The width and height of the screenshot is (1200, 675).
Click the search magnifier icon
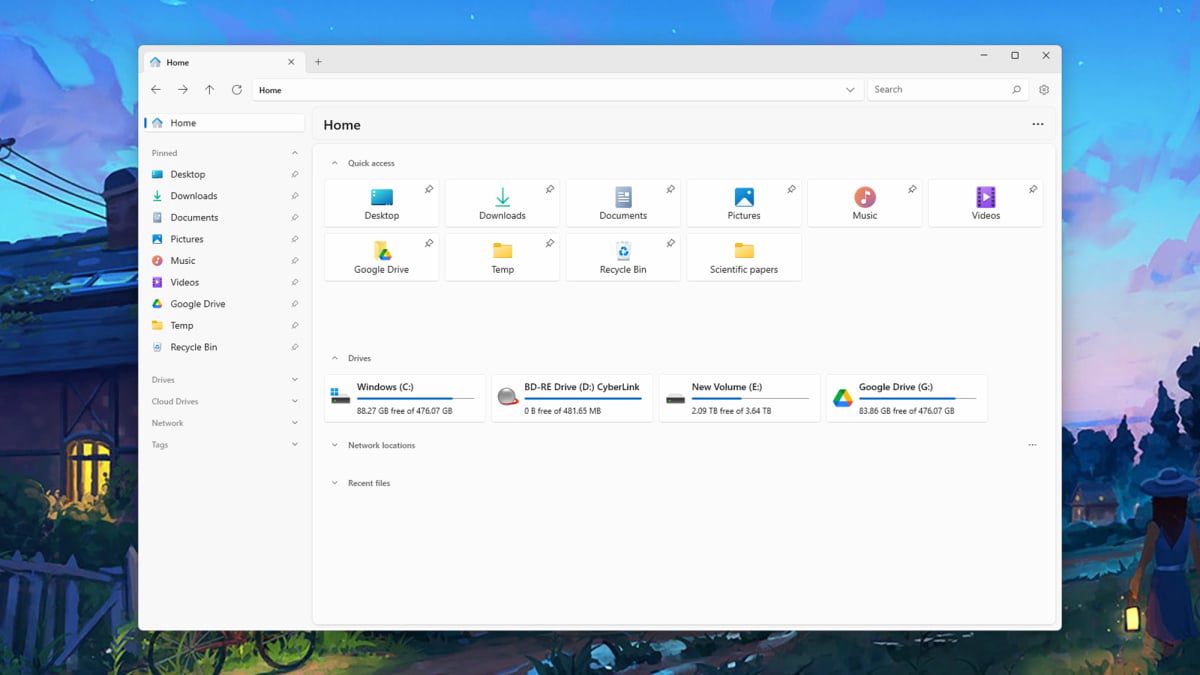click(1017, 90)
